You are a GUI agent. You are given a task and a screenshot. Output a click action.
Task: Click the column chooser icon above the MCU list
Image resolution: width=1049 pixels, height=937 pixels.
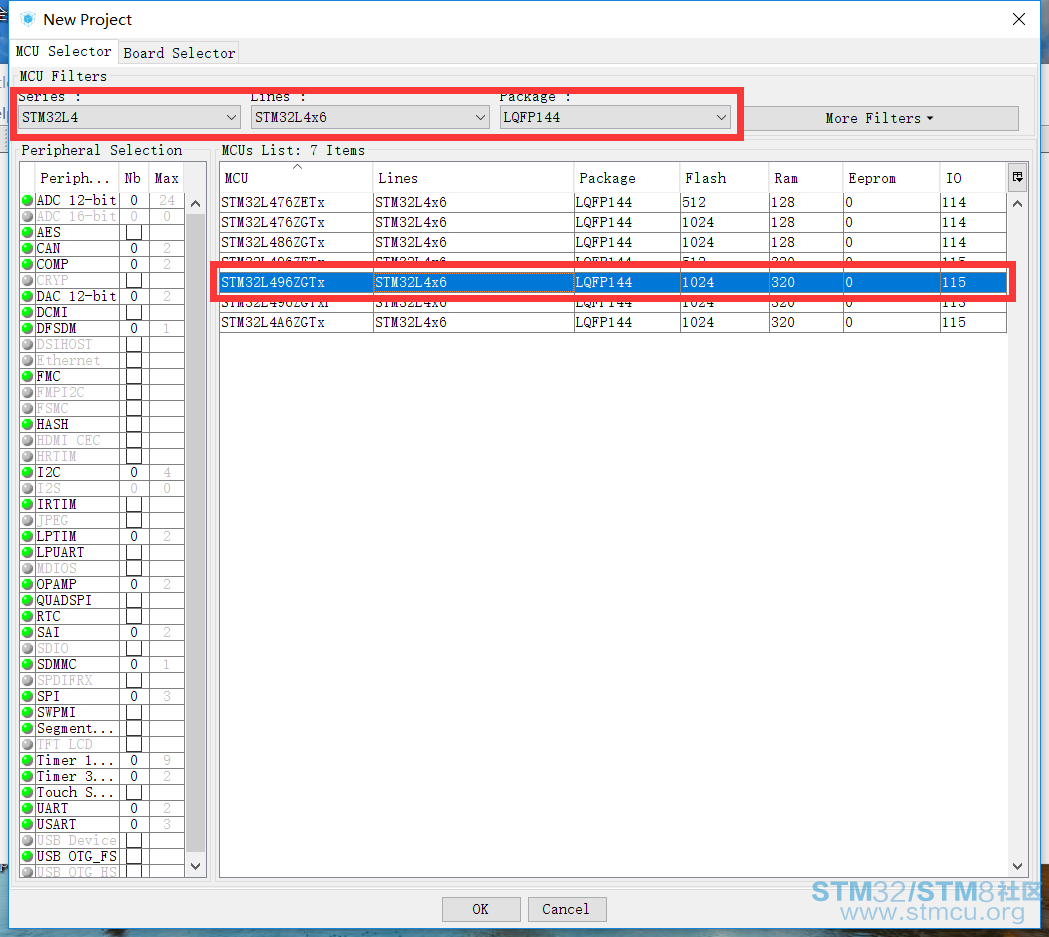click(x=1017, y=177)
